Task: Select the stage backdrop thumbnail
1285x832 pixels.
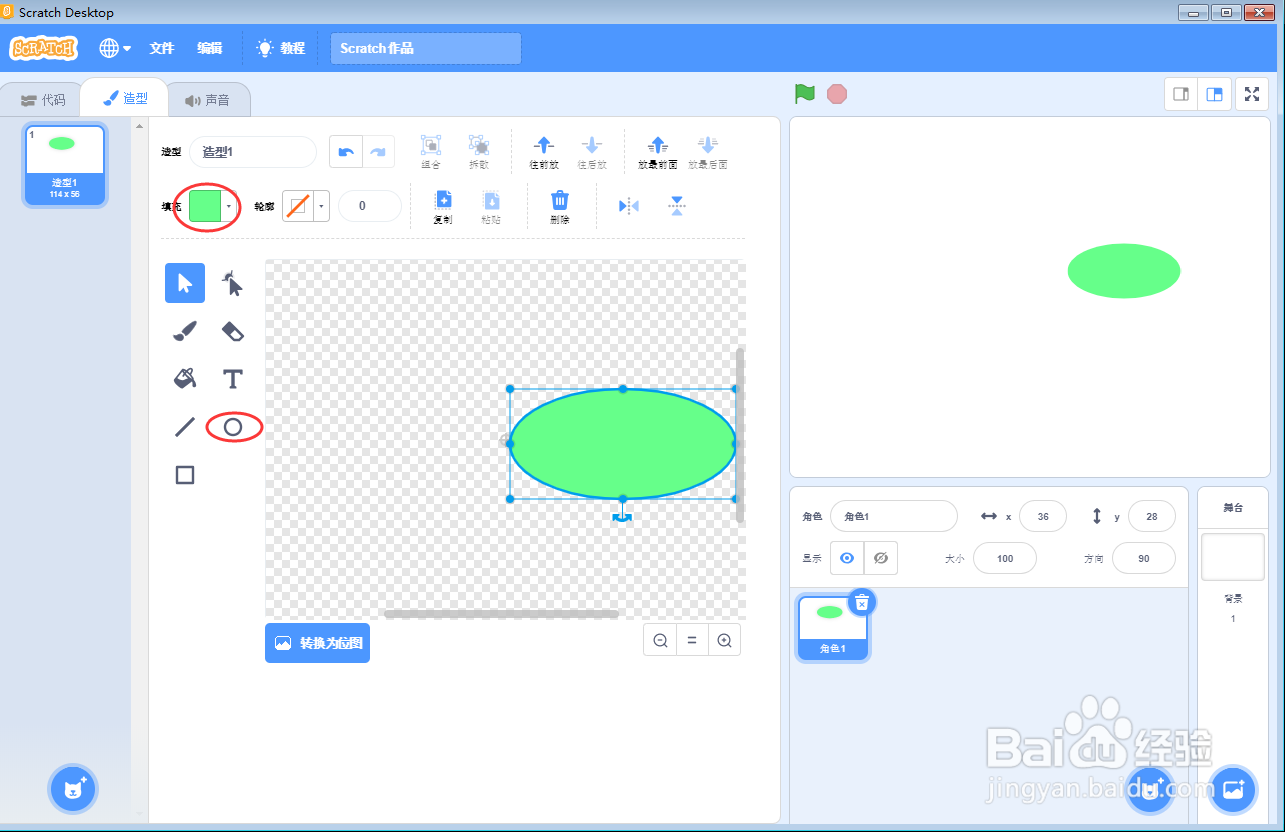Action: pyautogui.click(x=1233, y=557)
